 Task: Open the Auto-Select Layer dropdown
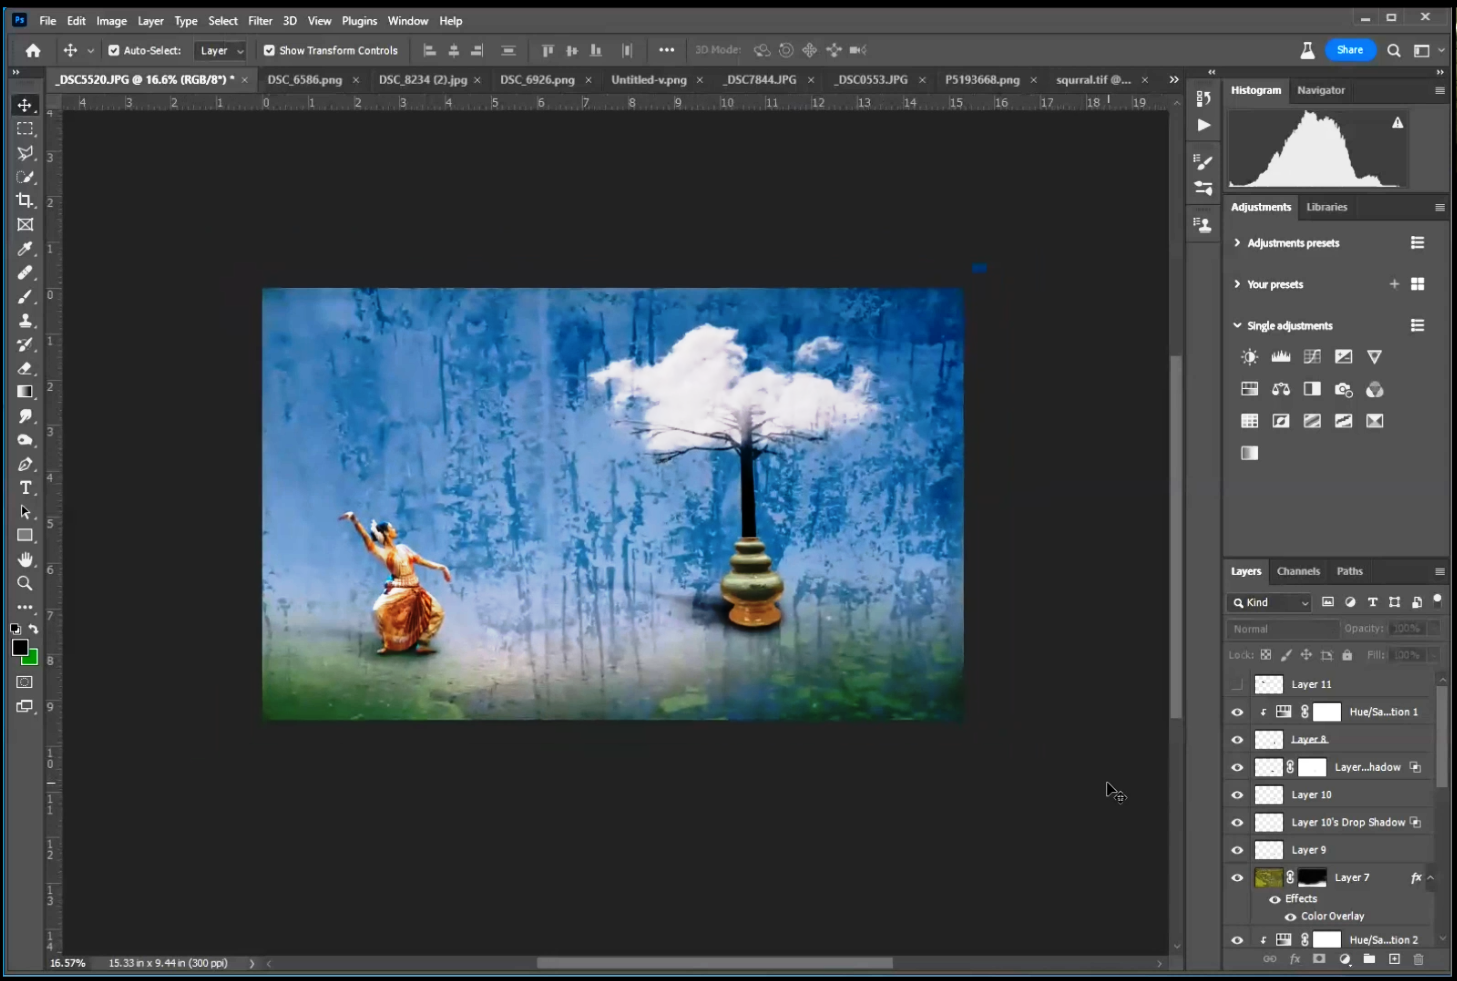[221, 50]
